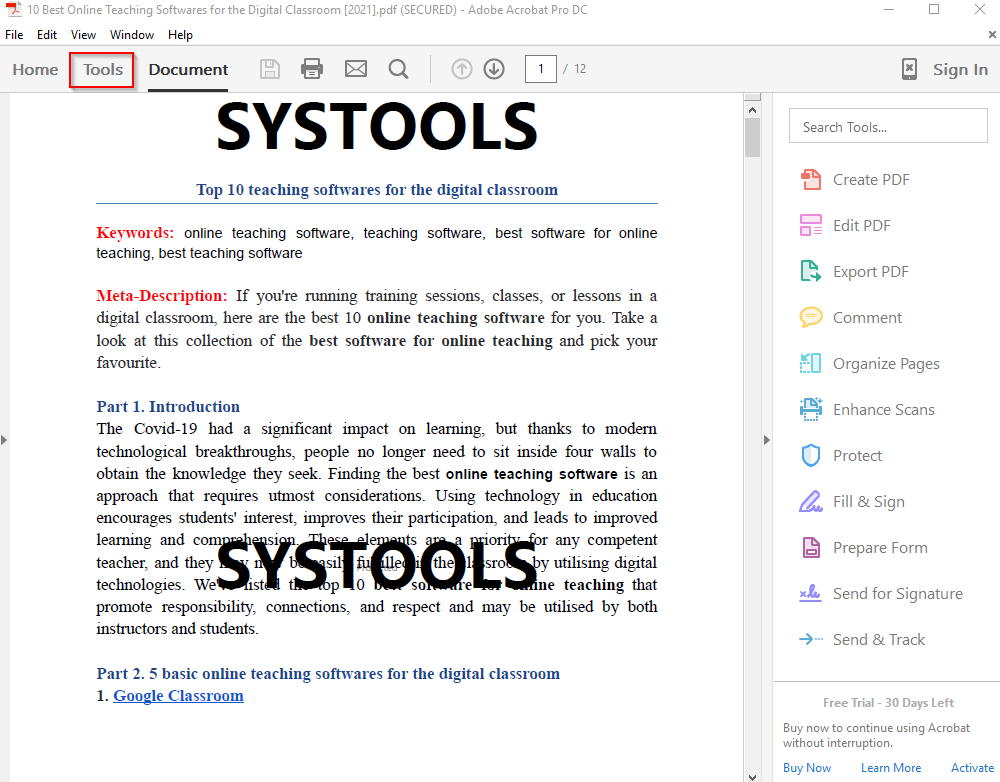This screenshot has width=1000, height=782.
Task: Send file by email envelope icon
Action: pos(356,68)
